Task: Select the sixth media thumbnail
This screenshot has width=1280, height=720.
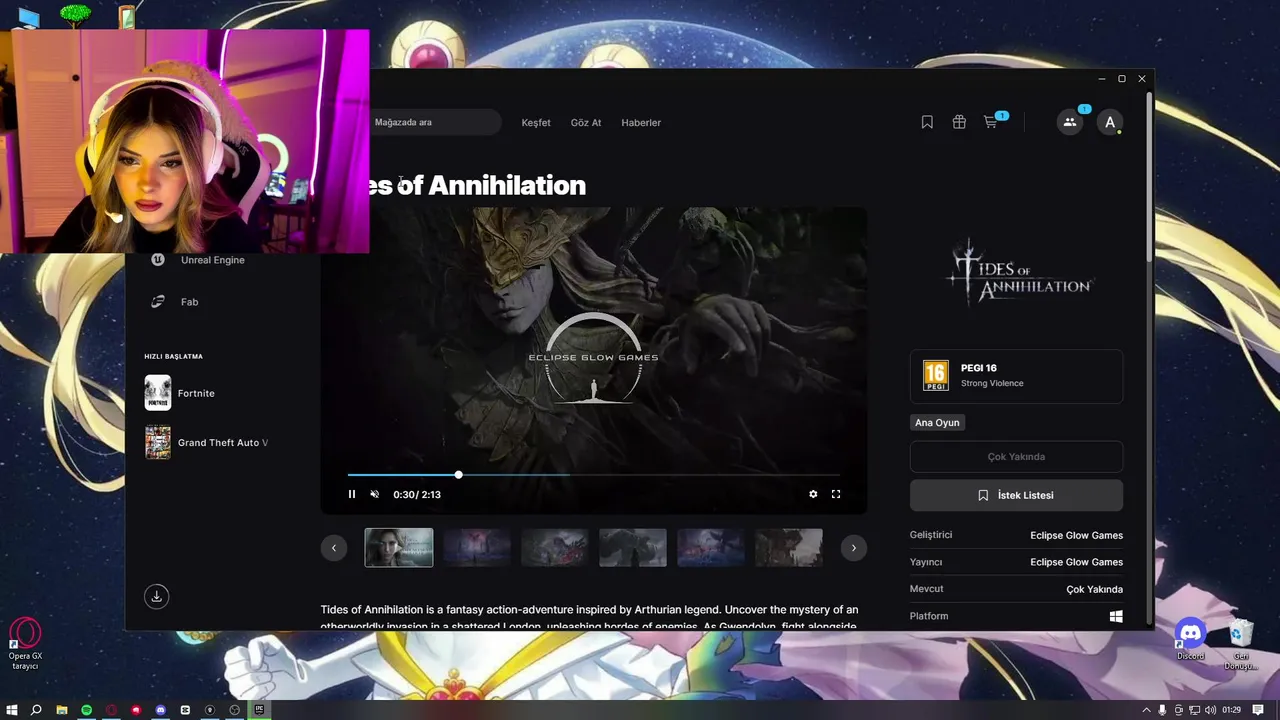Action: (x=789, y=548)
